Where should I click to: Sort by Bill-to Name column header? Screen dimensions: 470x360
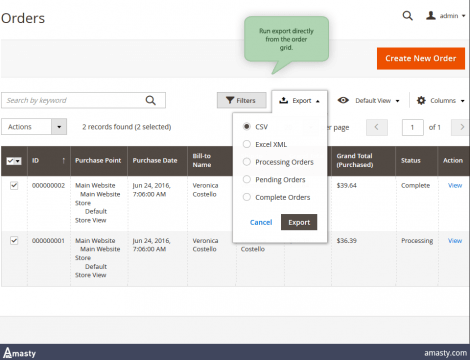pyautogui.click(x=210, y=161)
